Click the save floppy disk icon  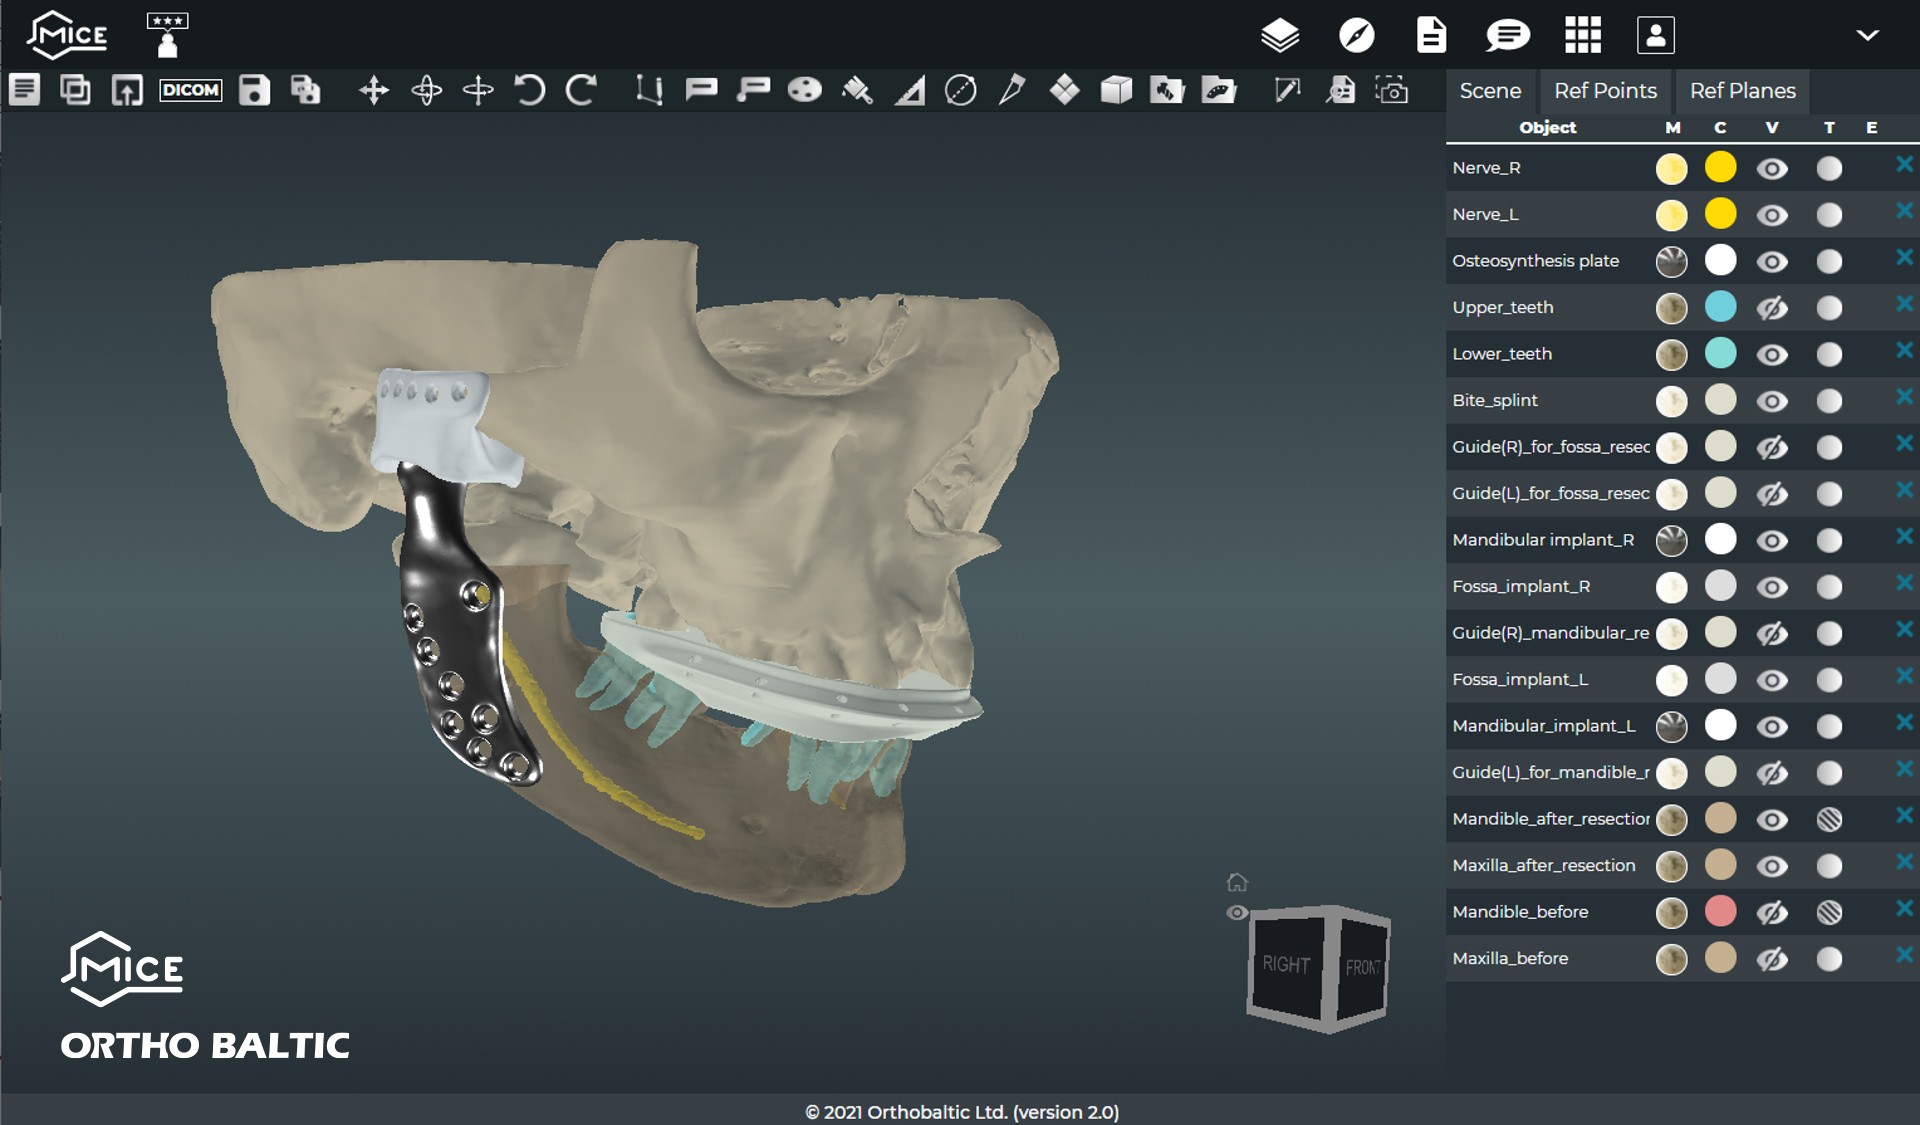pos(254,90)
